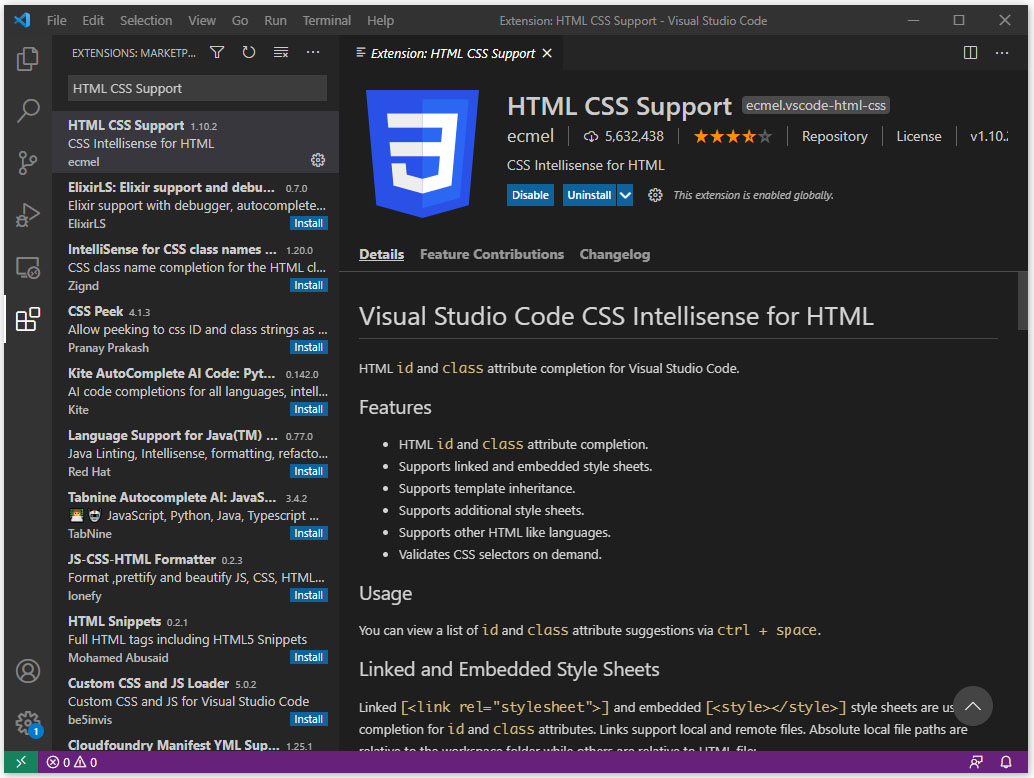Click the Extension: HTML CSS Support tab

452,53
